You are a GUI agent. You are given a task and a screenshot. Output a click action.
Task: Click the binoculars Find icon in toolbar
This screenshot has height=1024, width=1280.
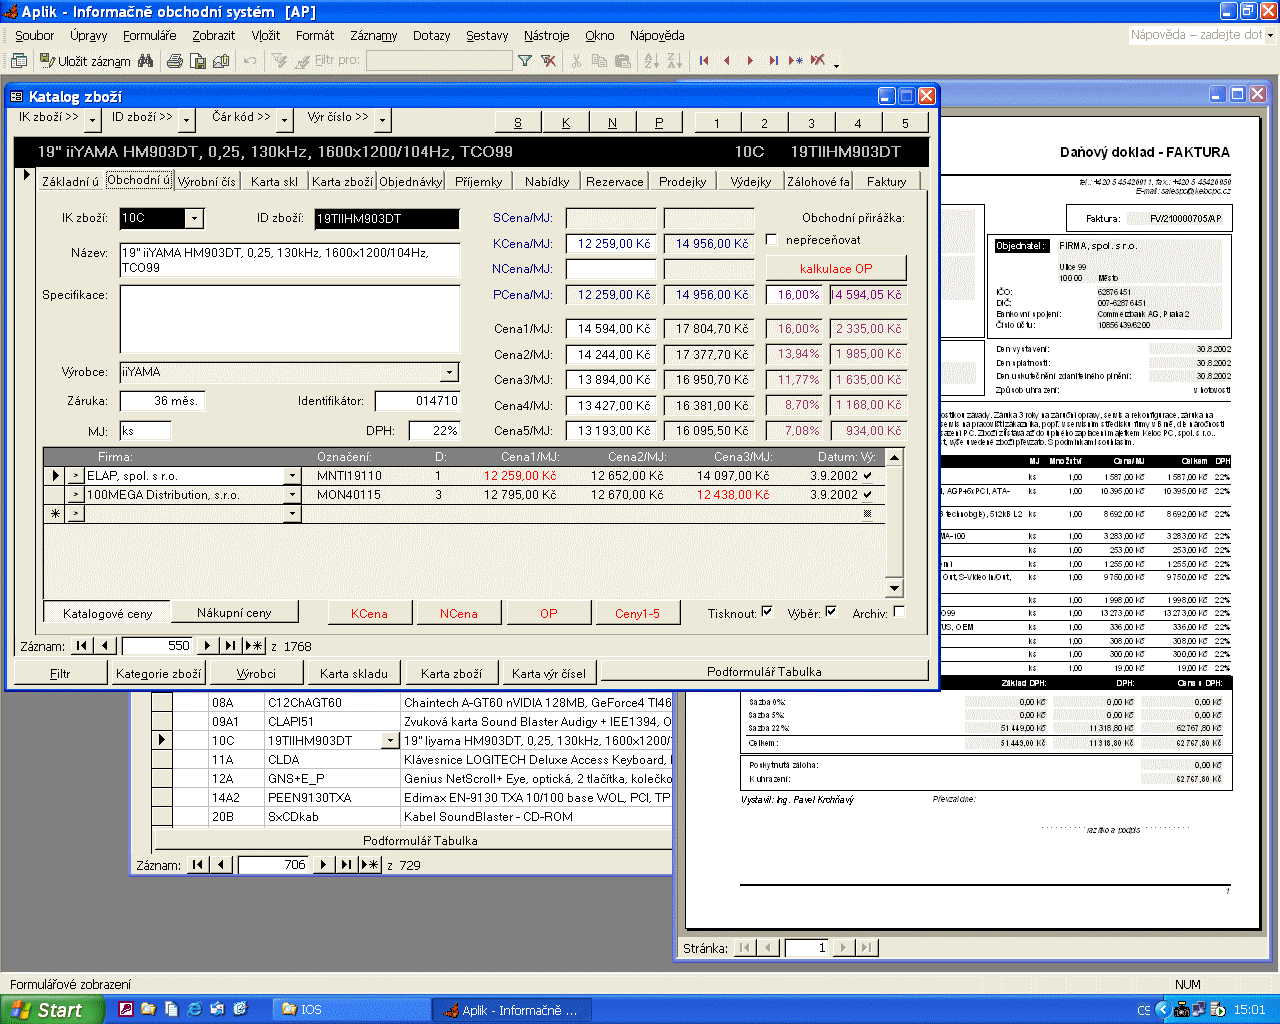(146, 61)
